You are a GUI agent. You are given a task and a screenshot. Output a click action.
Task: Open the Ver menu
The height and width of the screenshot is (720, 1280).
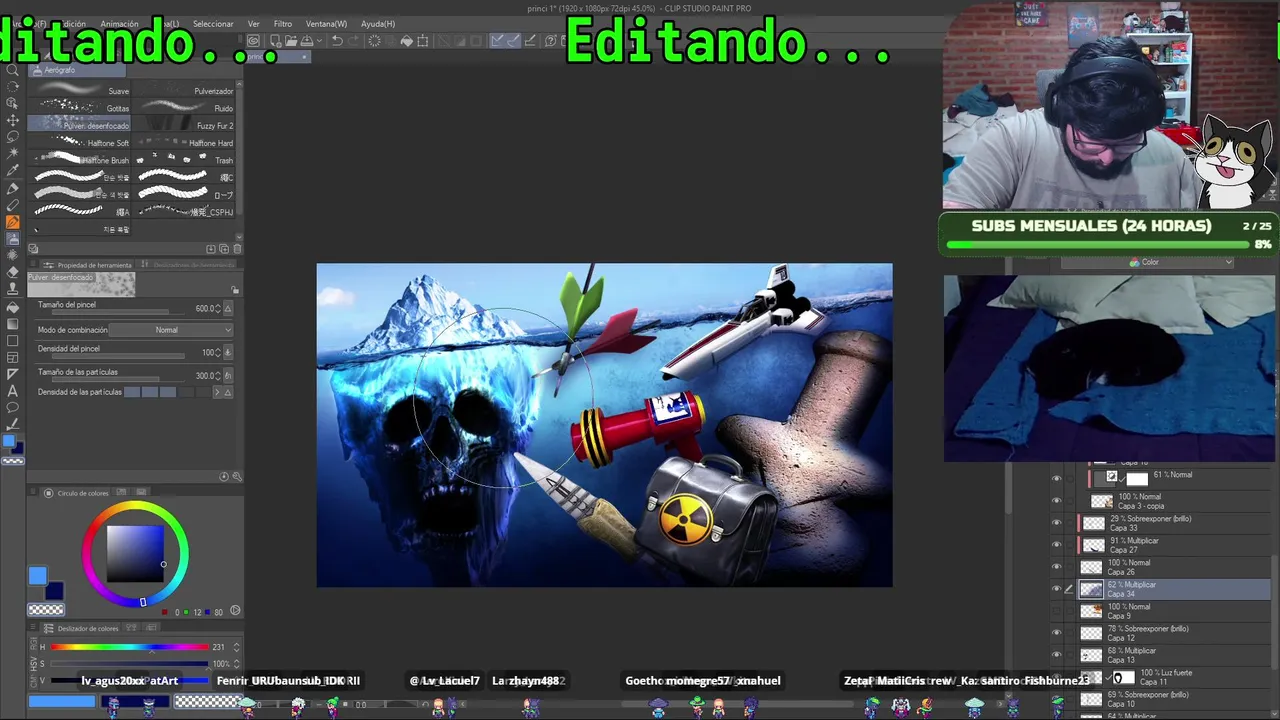point(254,24)
